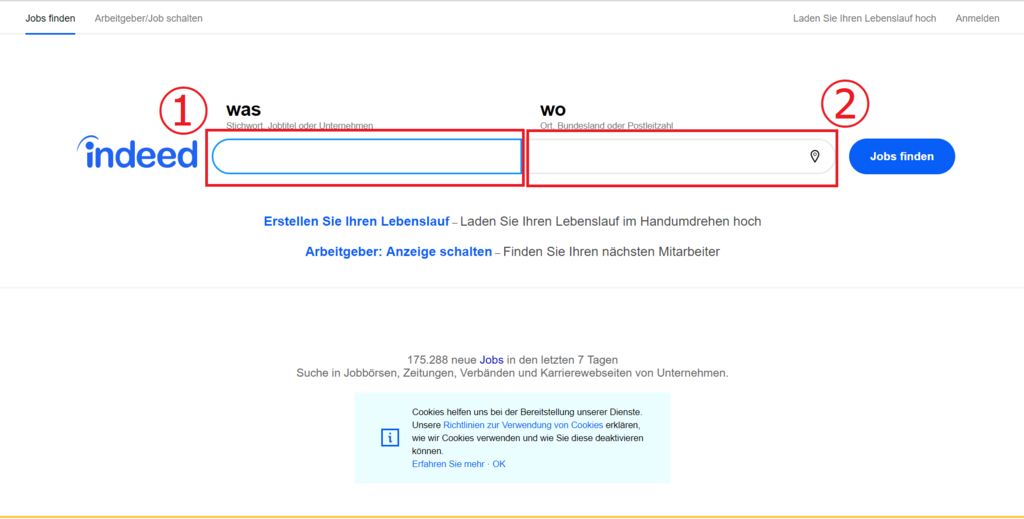This screenshot has height=519, width=1024.
Task: Click OK to dismiss the cookie notice
Action: tap(499, 464)
